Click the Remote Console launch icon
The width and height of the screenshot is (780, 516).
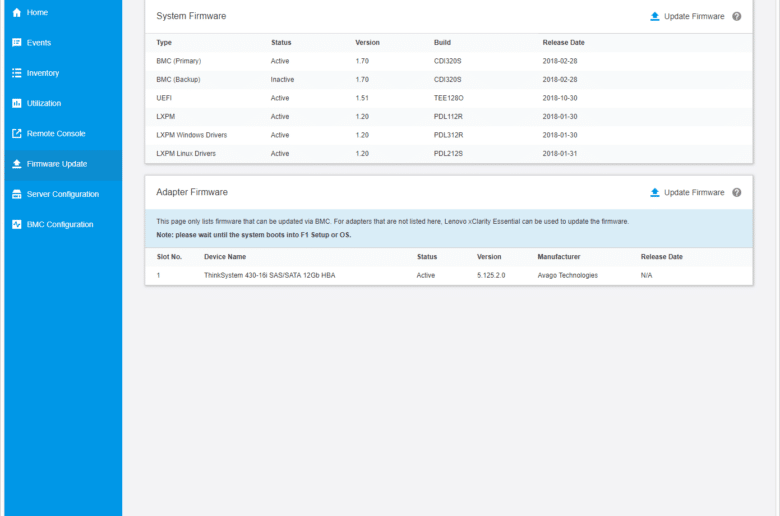click(16, 133)
